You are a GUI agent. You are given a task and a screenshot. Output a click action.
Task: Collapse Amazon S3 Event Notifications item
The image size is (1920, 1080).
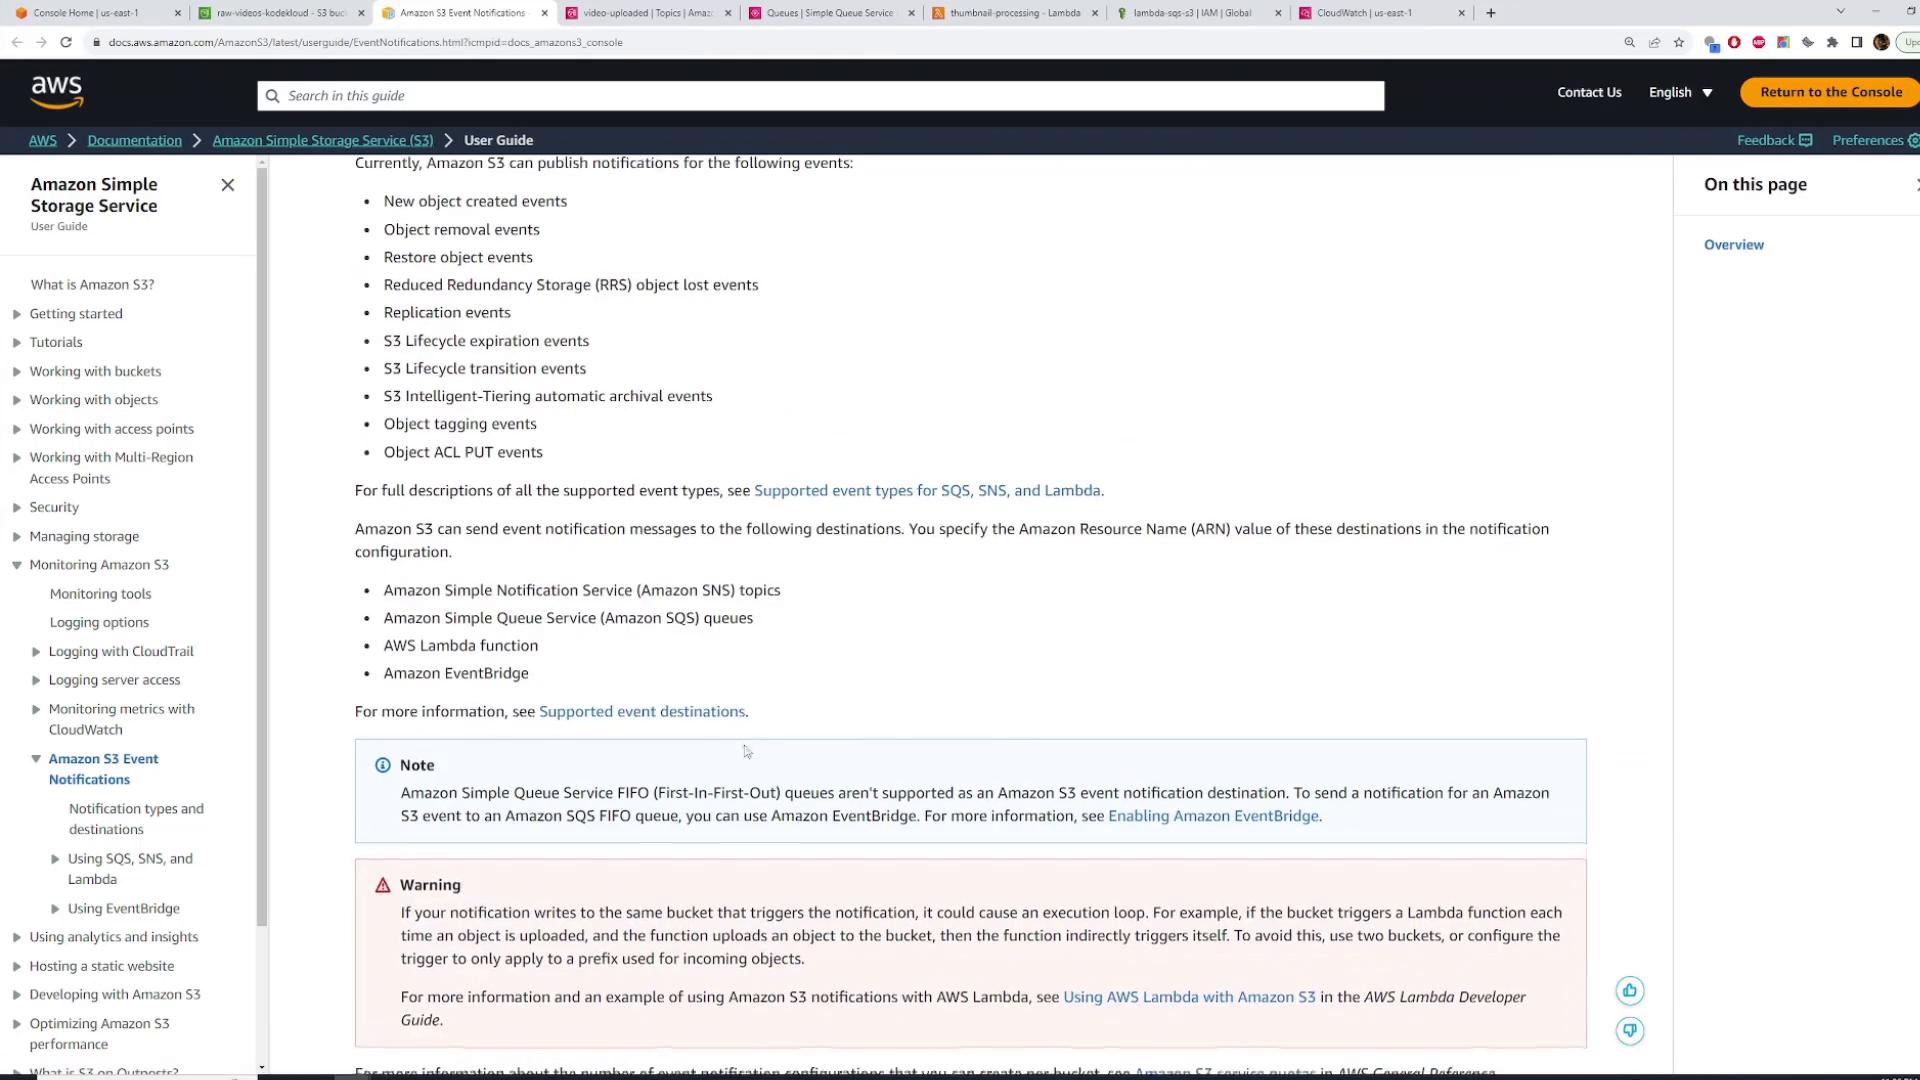(x=36, y=759)
